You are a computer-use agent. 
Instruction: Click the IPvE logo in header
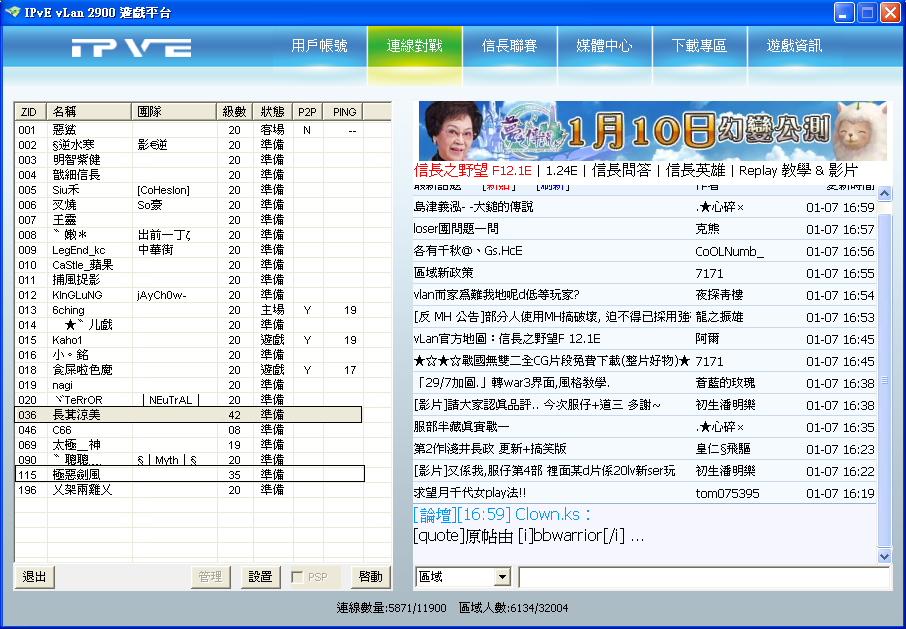point(131,47)
